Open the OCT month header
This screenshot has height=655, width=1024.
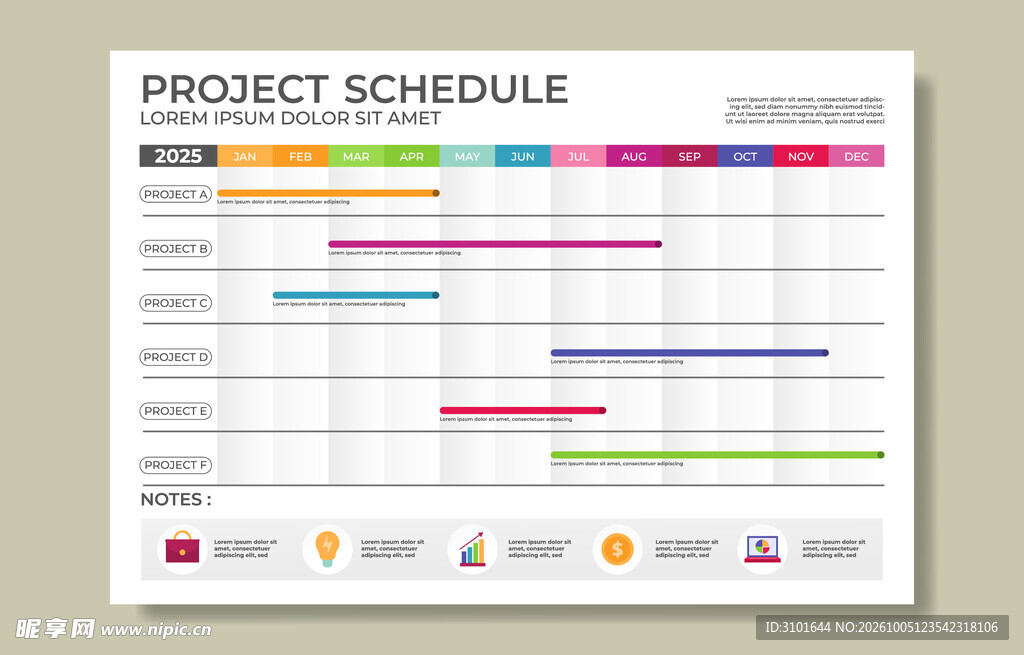745,156
